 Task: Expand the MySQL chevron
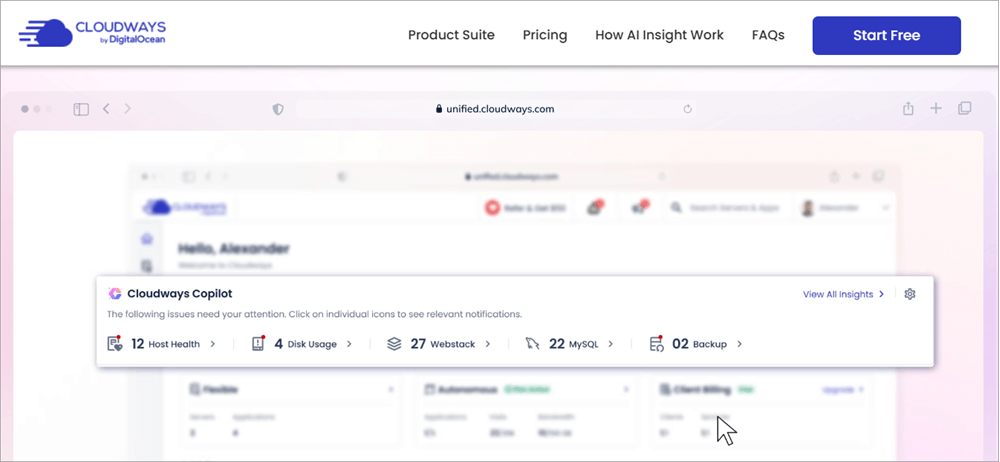pos(610,344)
